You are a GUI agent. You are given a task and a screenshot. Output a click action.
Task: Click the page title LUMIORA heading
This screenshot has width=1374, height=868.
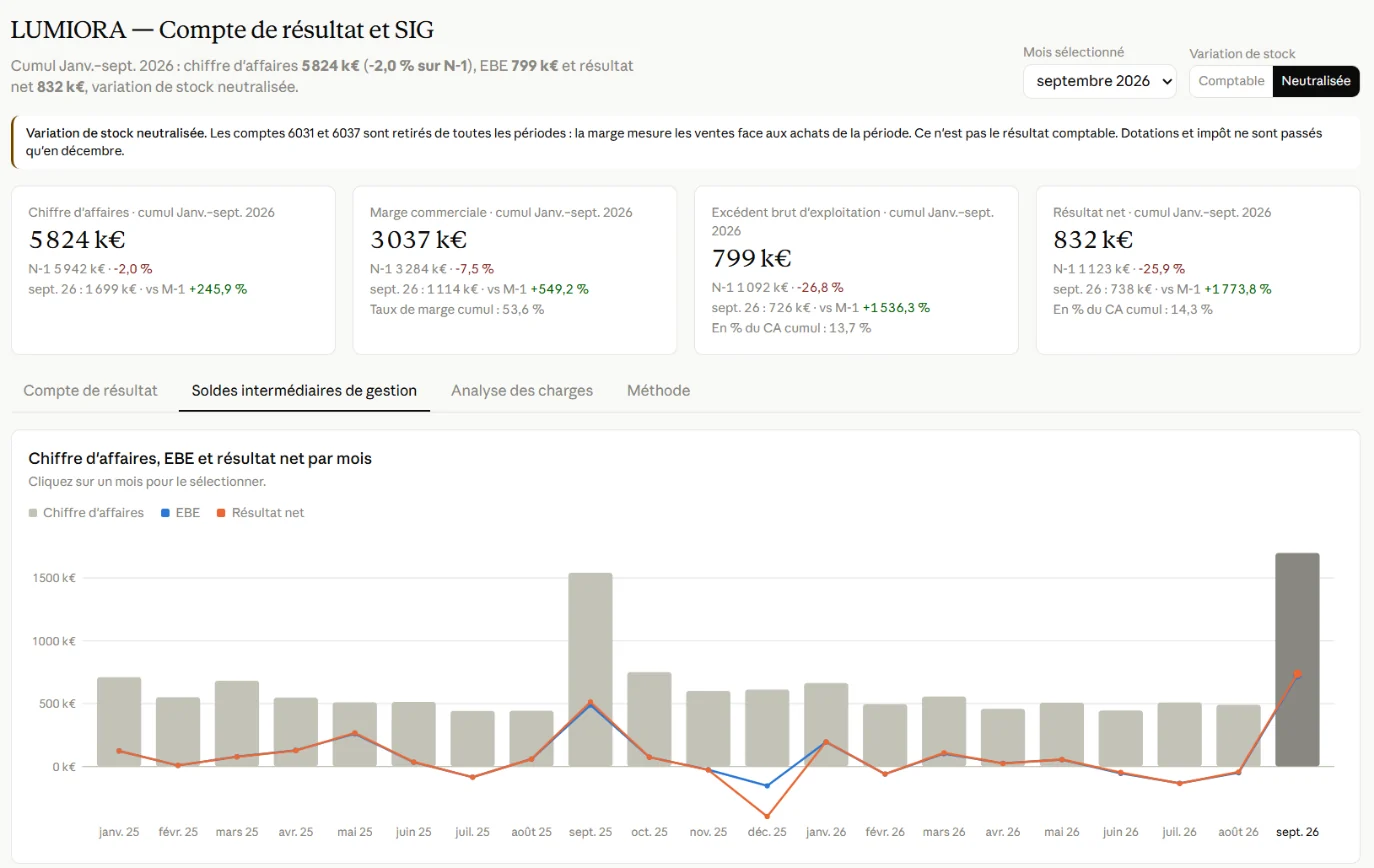[223, 30]
